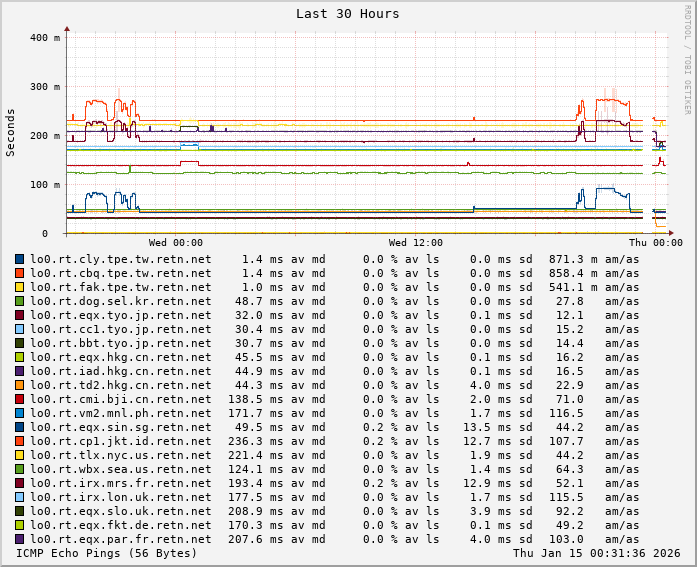Click the legend swatch beside lo0.rt.cbq.tpe.tw.retn.net
The height and width of the screenshot is (567, 697).
tap(19, 273)
